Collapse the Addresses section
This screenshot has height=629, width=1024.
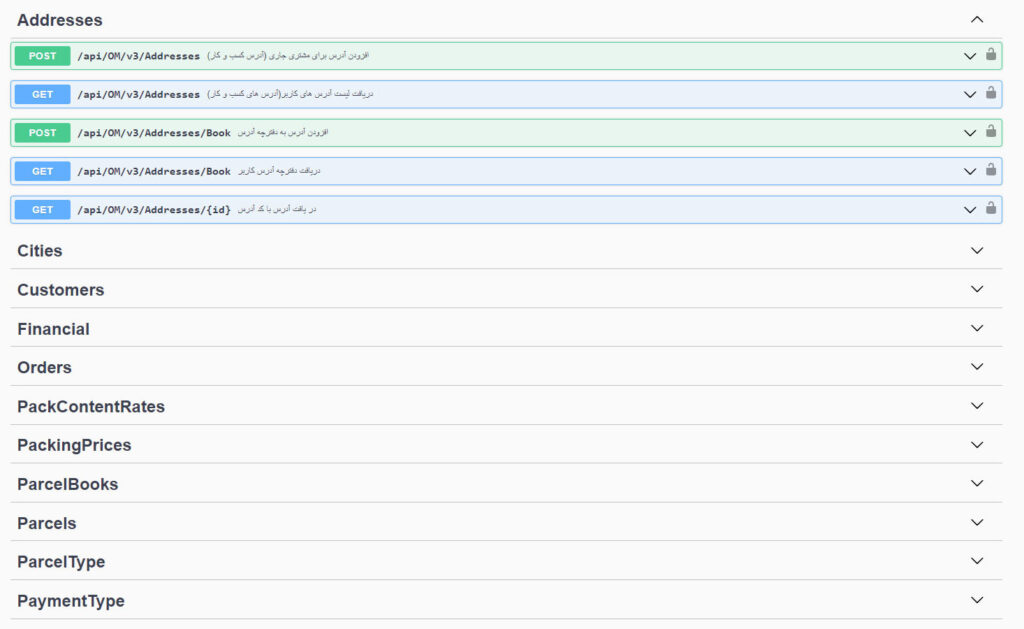pos(976,19)
